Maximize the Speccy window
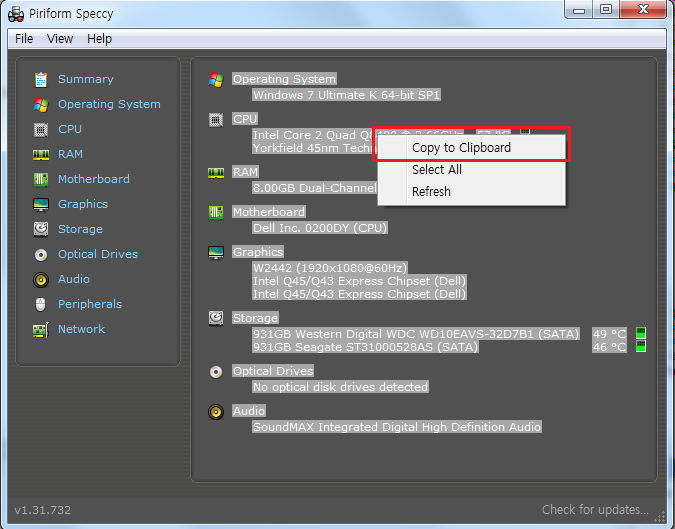This screenshot has width=675, height=529. [x=606, y=9]
